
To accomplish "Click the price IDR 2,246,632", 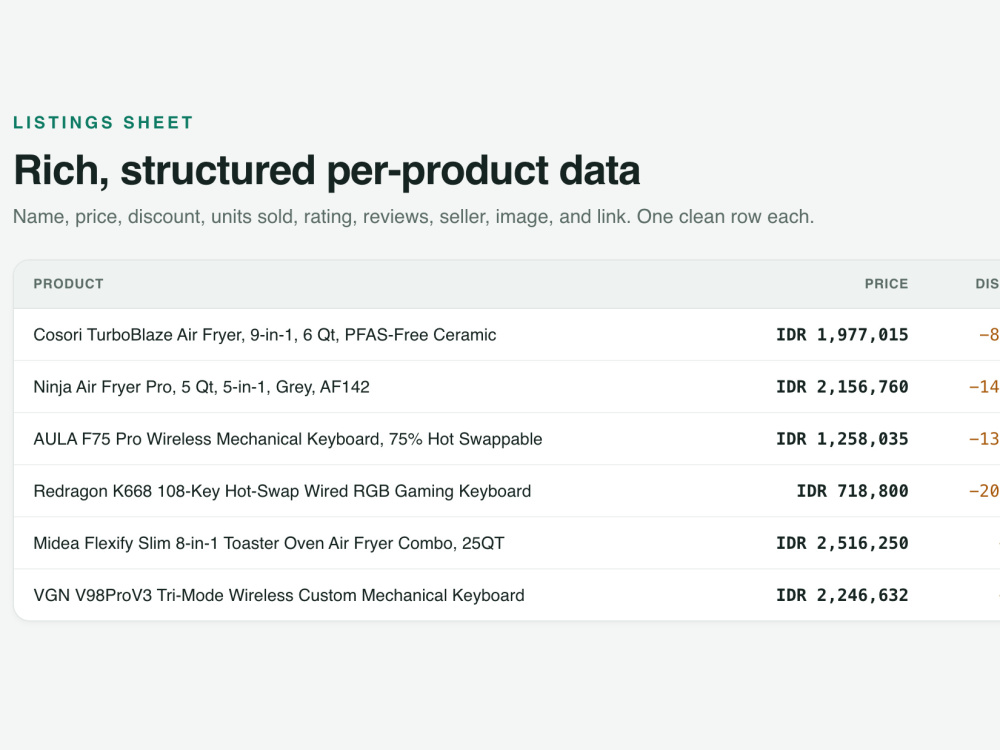I will click(x=842, y=596).
